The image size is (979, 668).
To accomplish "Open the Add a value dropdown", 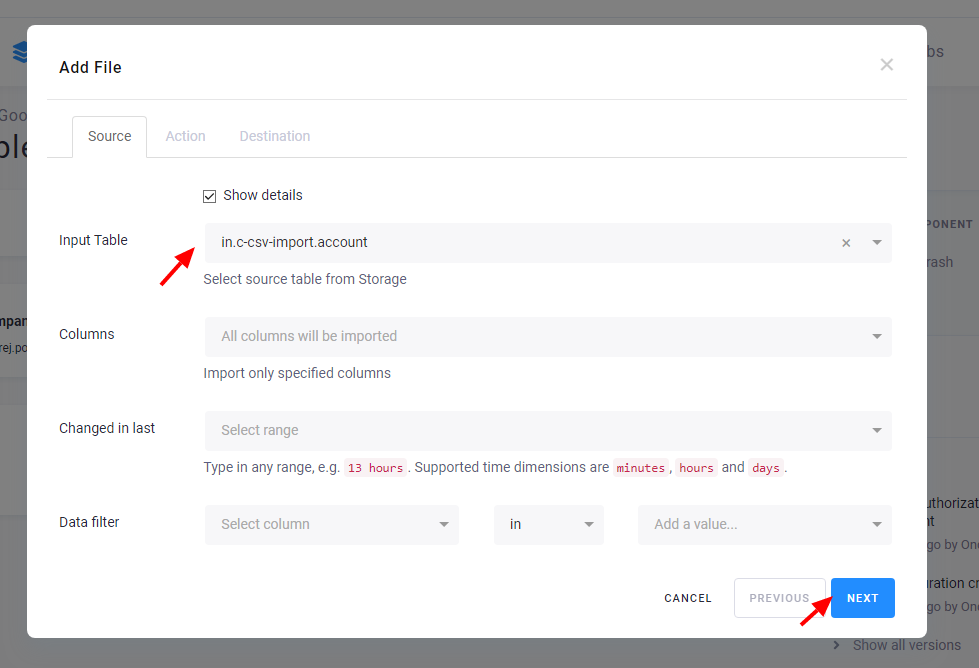I will pyautogui.click(x=764, y=524).
